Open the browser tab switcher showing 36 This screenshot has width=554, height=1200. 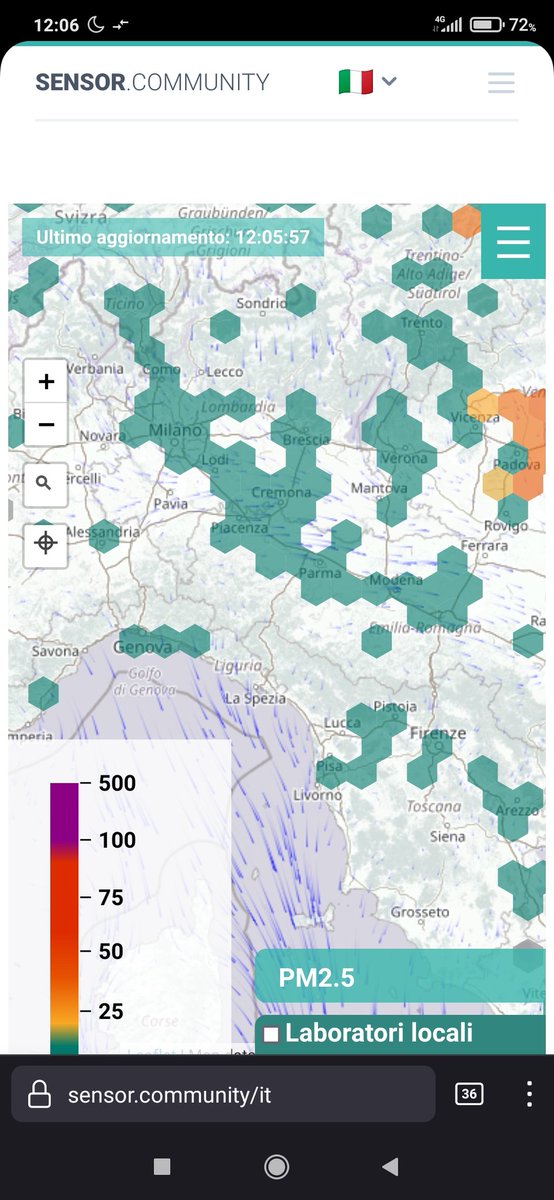coord(468,1094)
